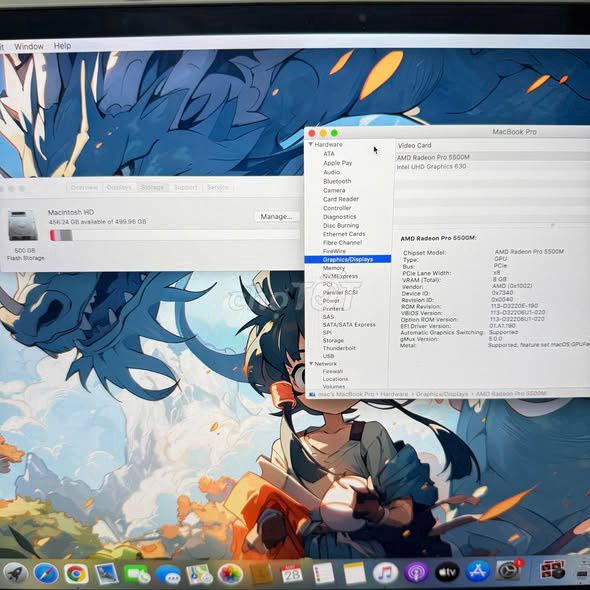Viewport: 590px width, 590px height.
Task: Switch to the Support tab
Action: (x=186, y=187)
